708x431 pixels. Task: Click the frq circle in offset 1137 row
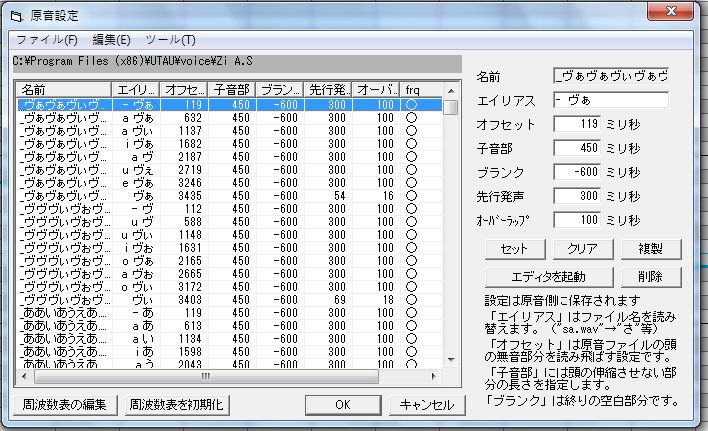(x=411, y=131)
